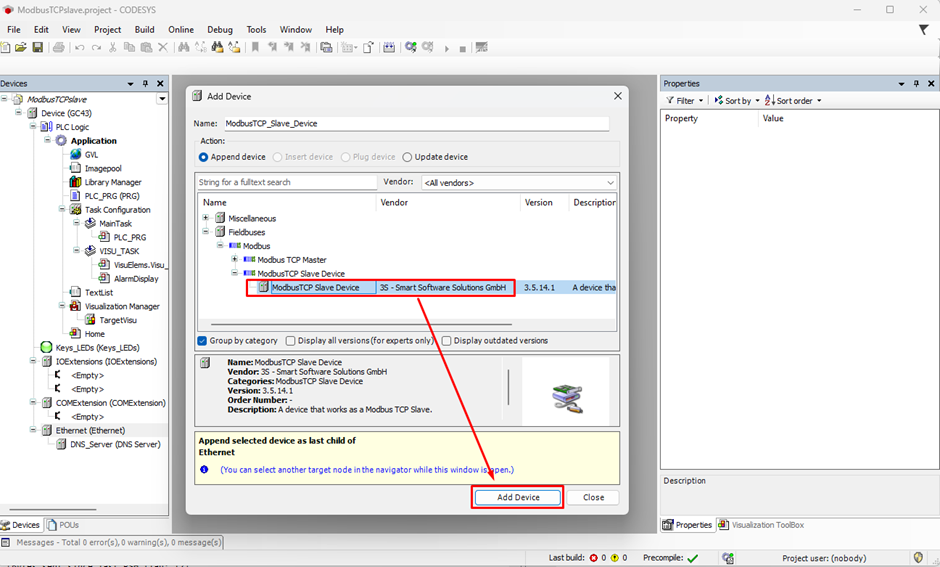Viewport: 940px width, 567px height.
Task: Click the Delete X icon in the toolbar
Action: point(162,47)
